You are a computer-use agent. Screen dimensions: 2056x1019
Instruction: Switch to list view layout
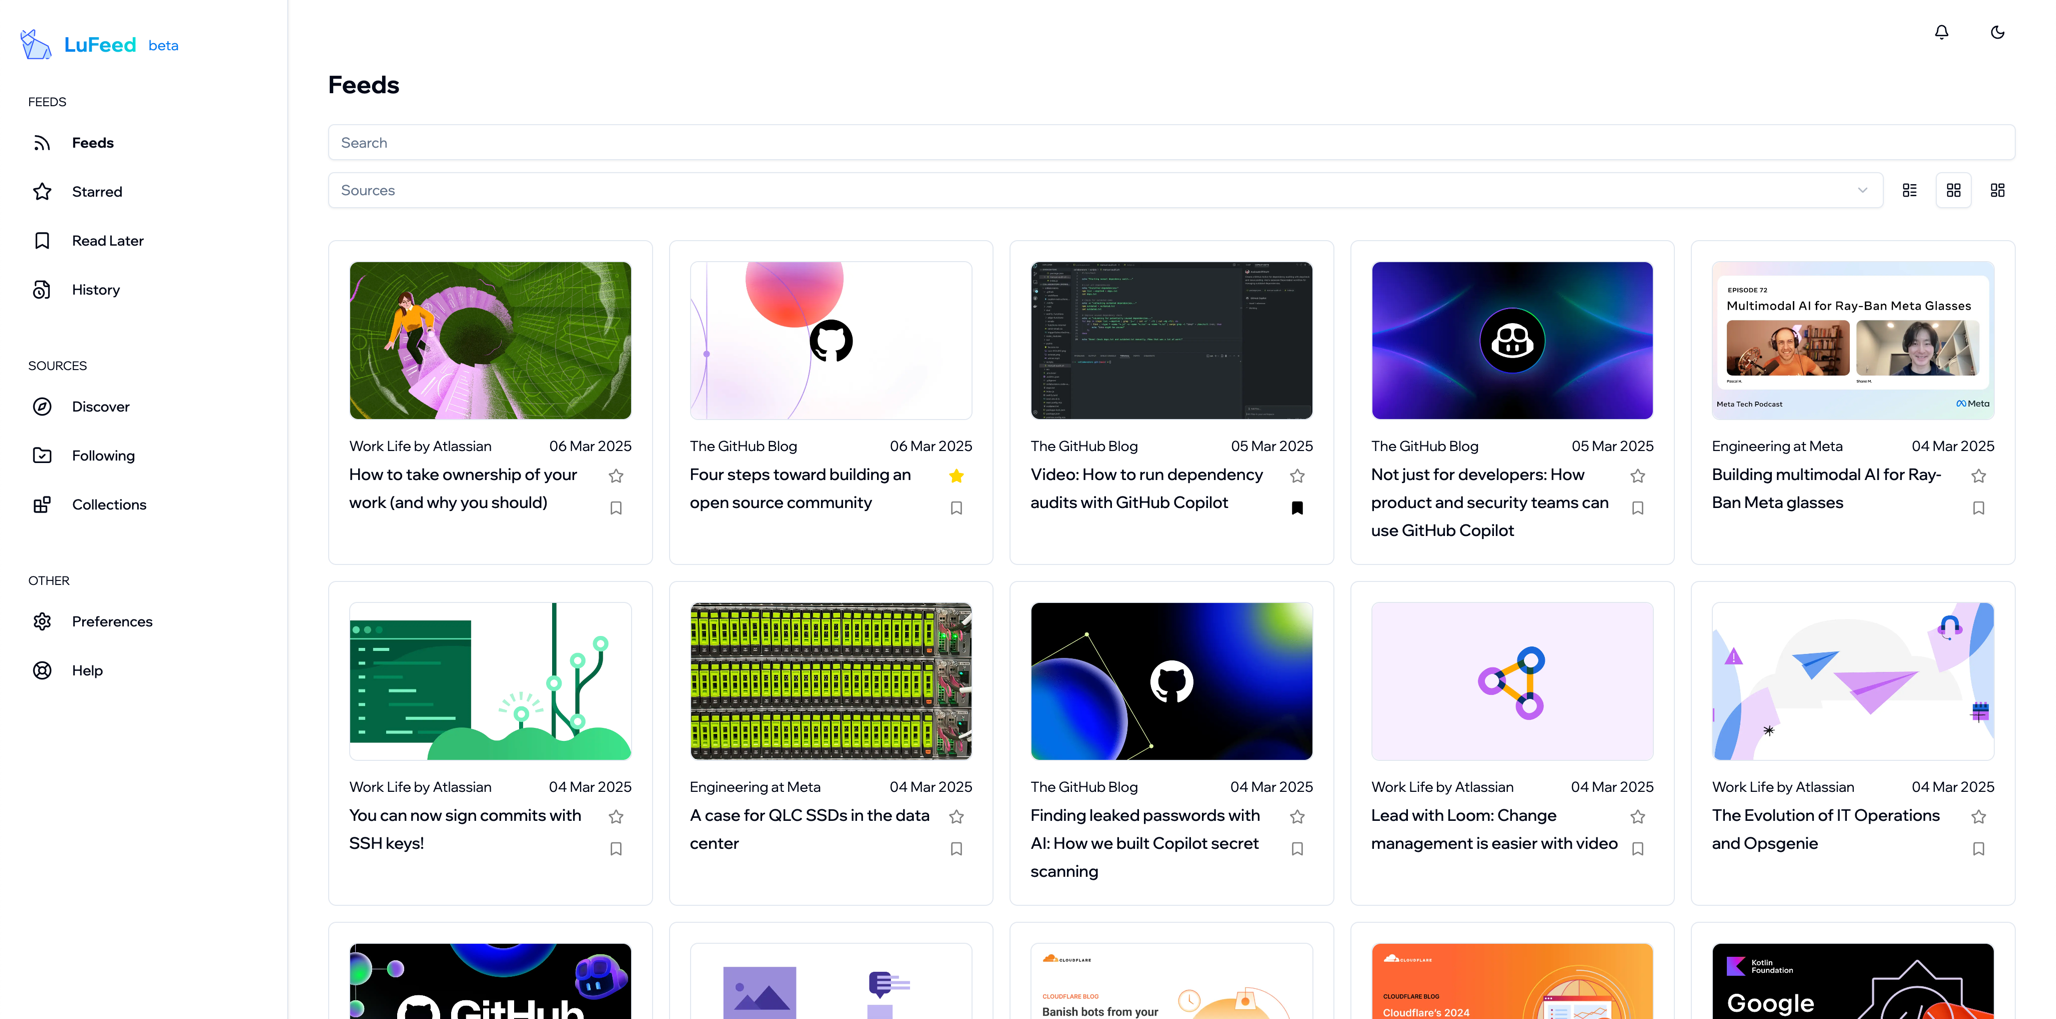tap(1909, 190)
